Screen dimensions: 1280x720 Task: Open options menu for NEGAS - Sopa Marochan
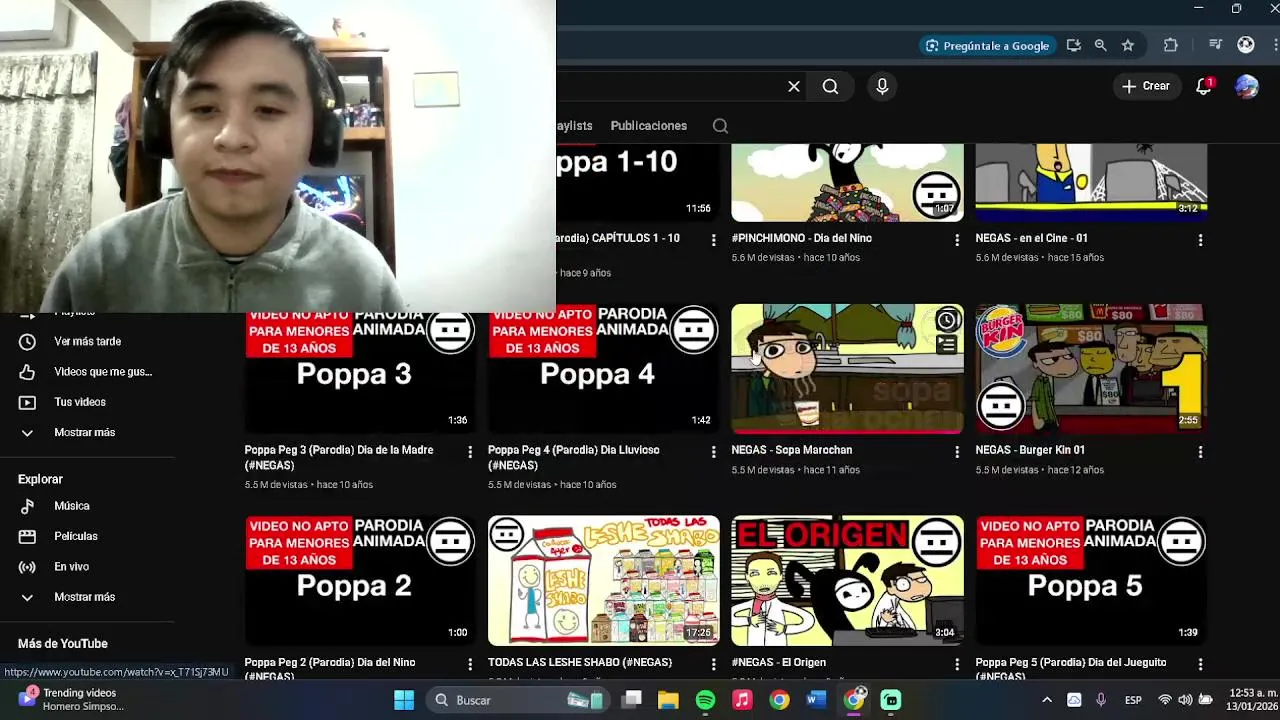click(957, 452)
